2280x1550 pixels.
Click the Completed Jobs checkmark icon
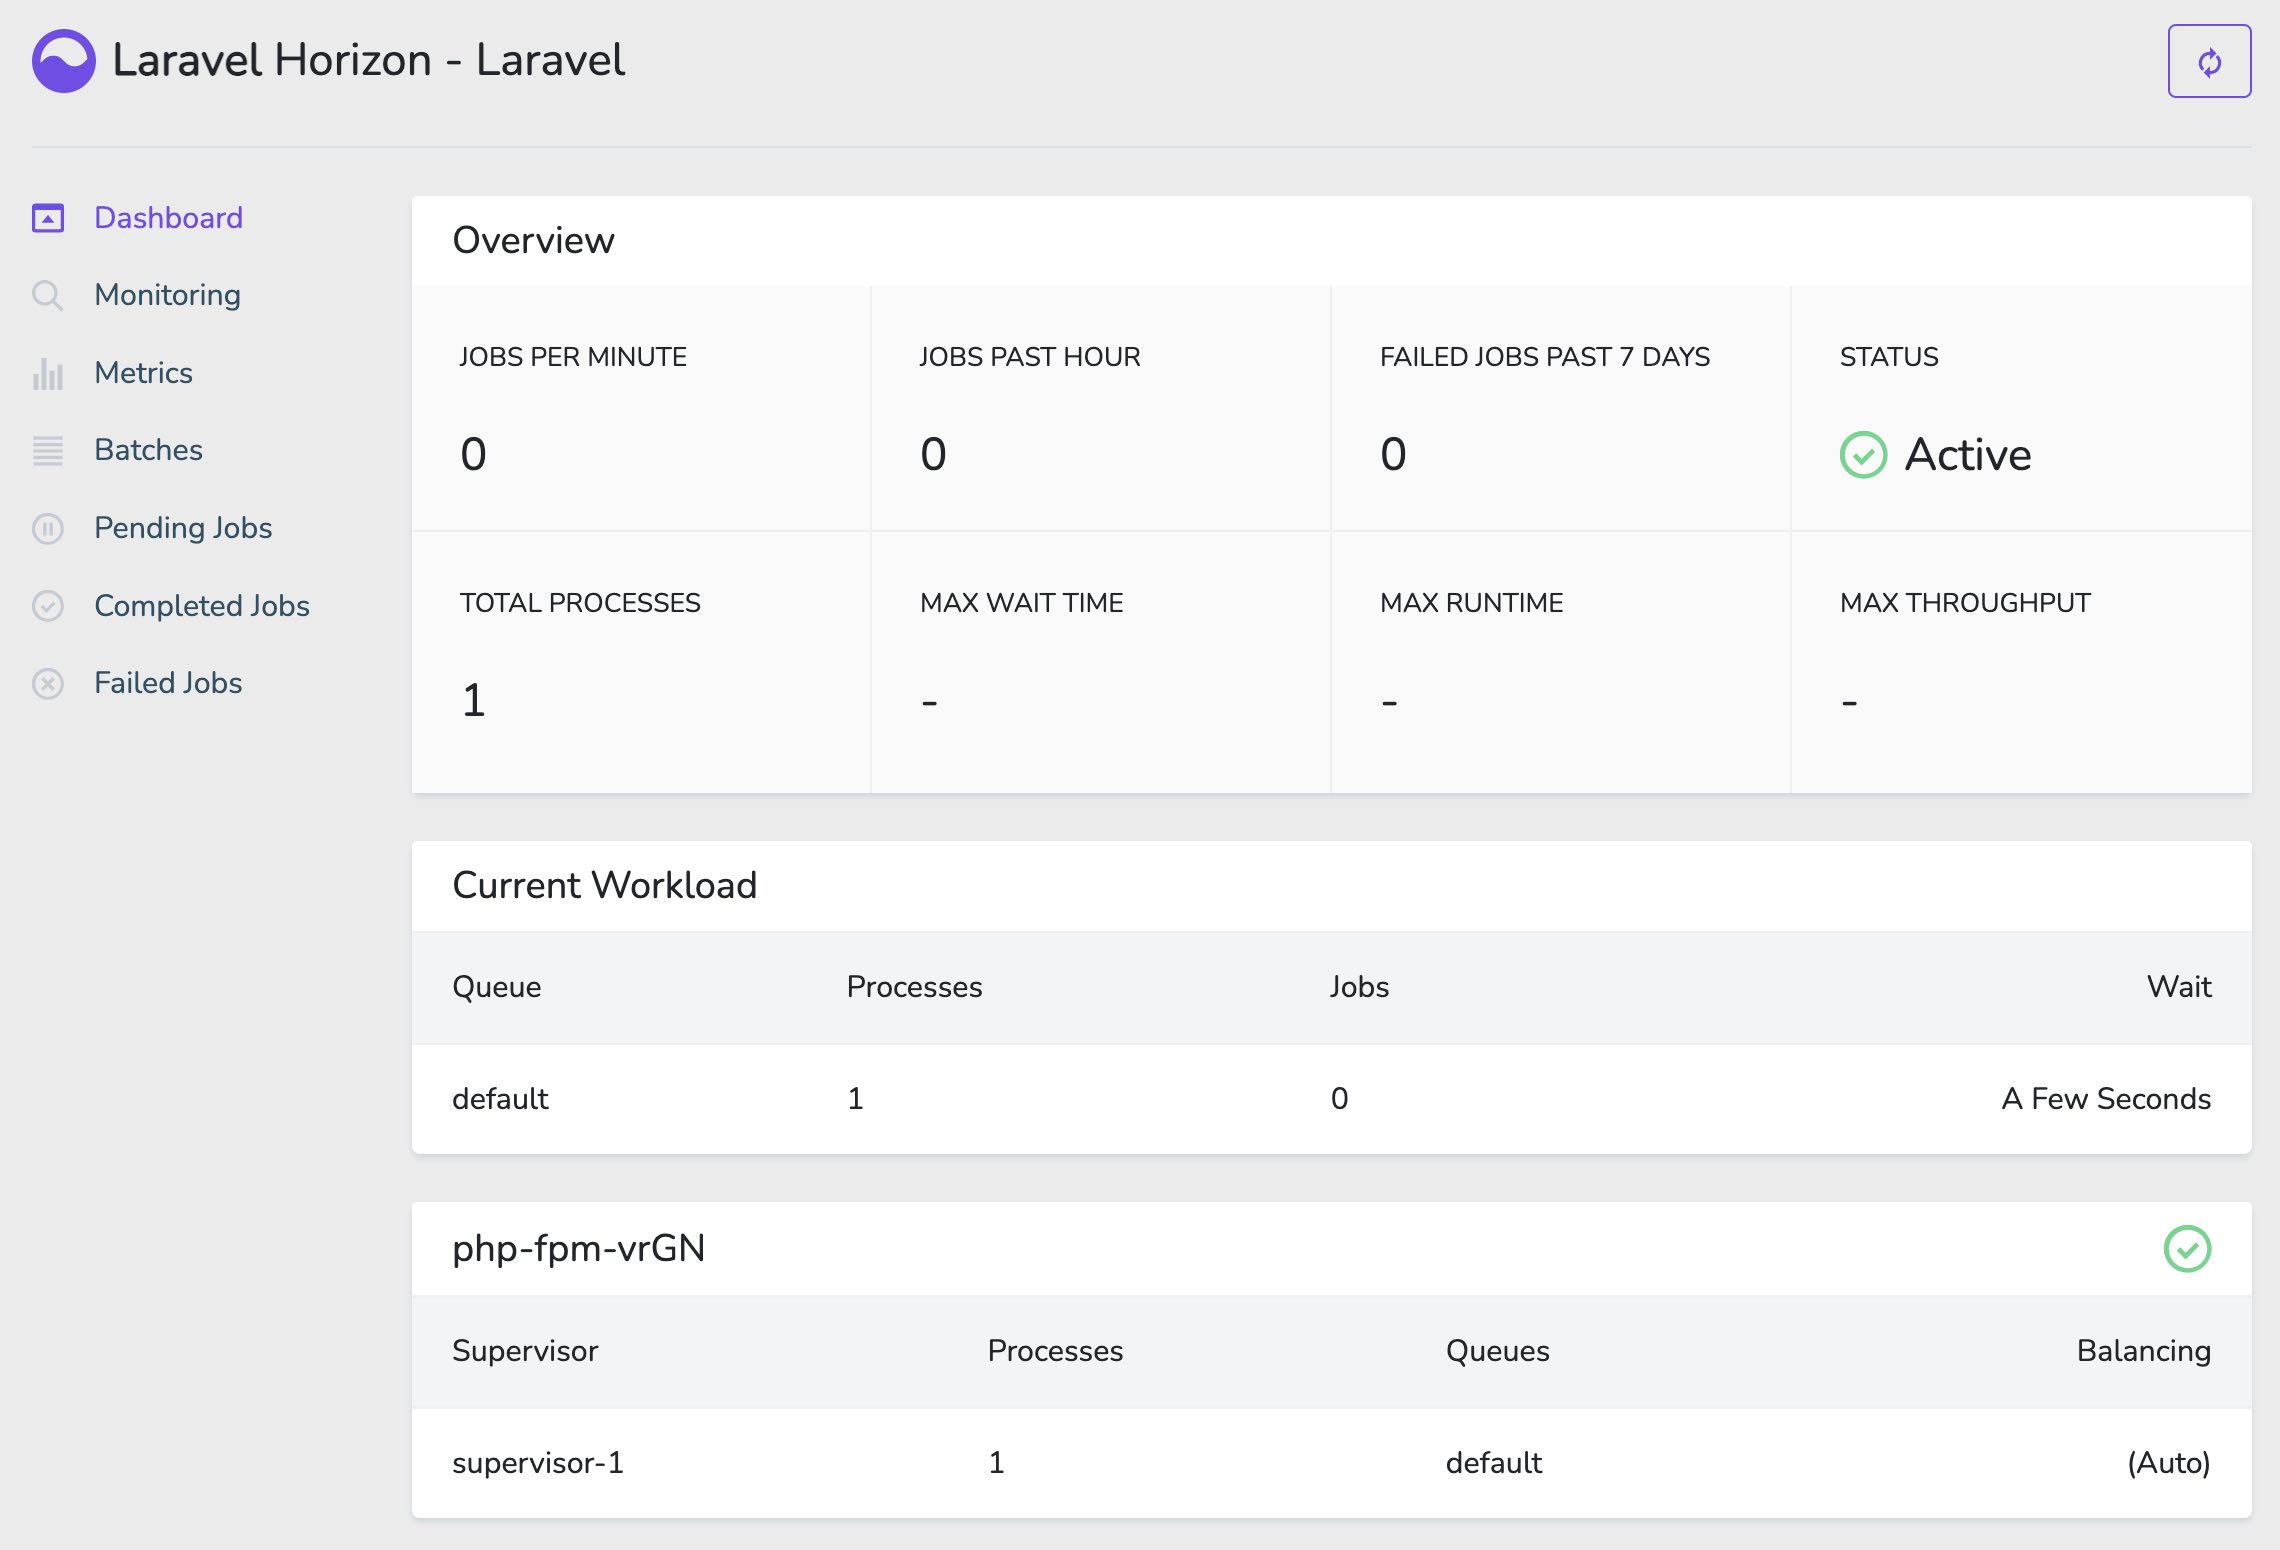[48, 606]
